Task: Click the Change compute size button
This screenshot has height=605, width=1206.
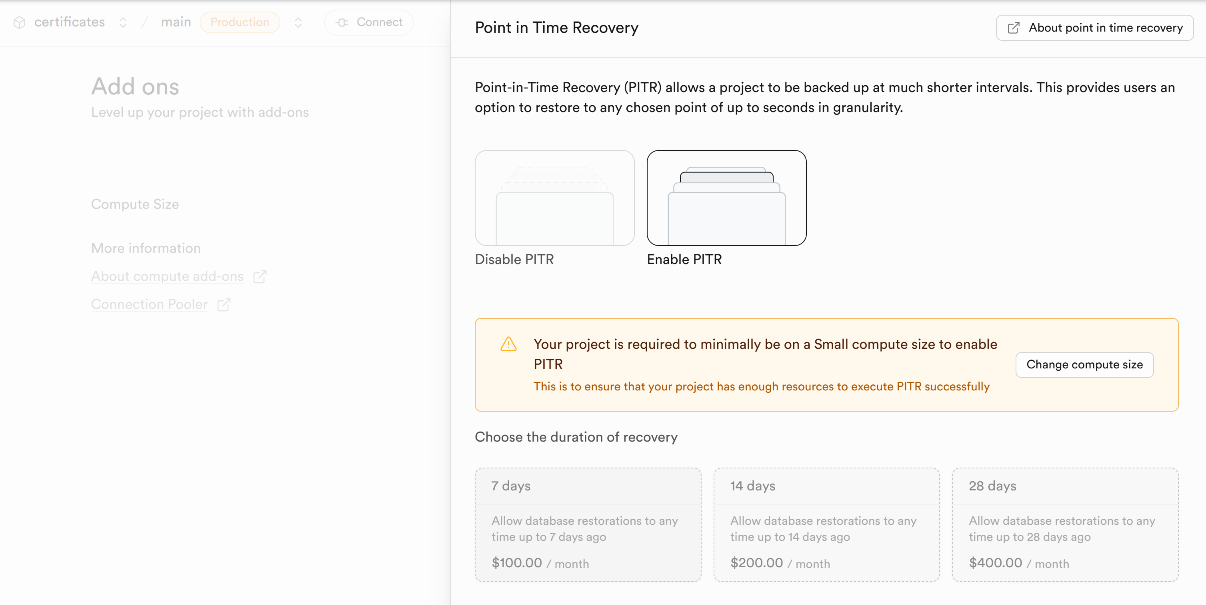Action: pos(1084,364)
